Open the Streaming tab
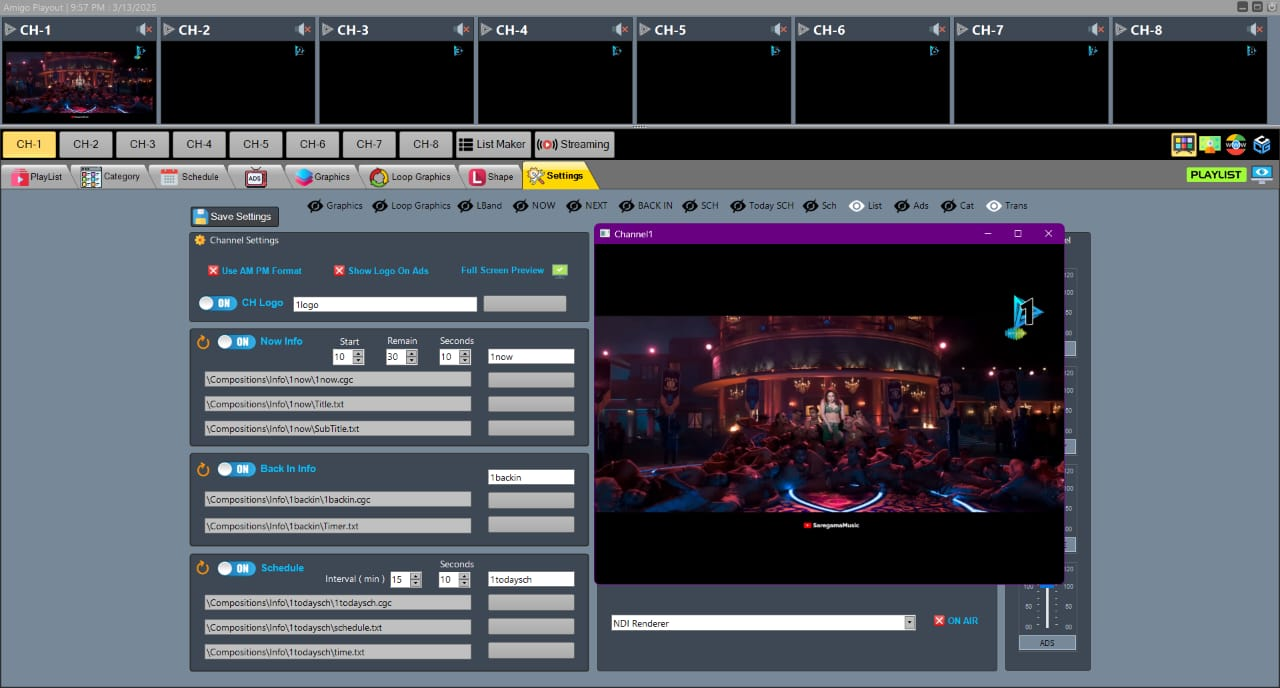Viewport: 1280px width, 688px height. (573, 143)
